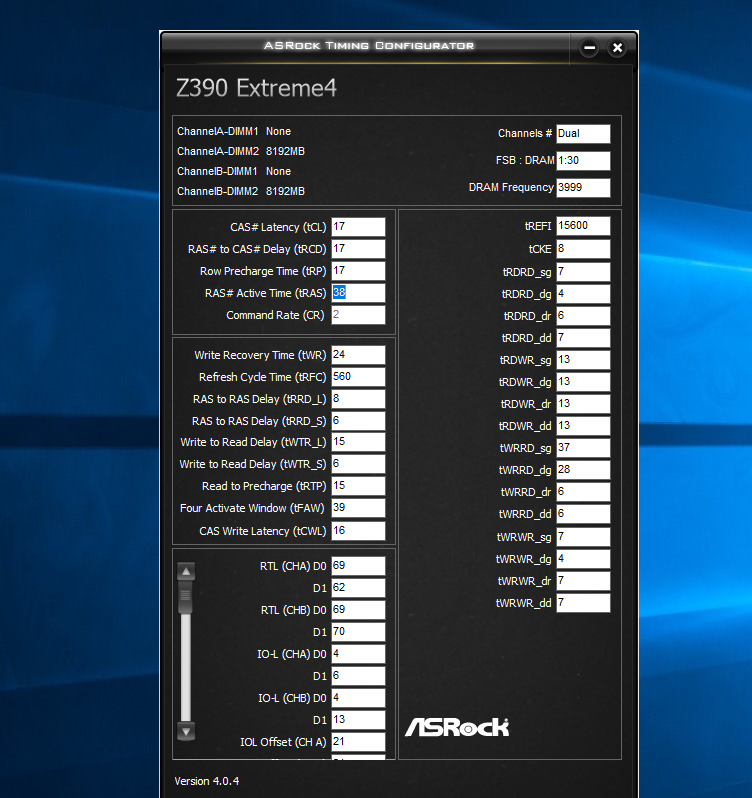This screenshot has width=752, height=798.
Task: Close the ASRock Timing Configurator window
Action: [617, 48]
